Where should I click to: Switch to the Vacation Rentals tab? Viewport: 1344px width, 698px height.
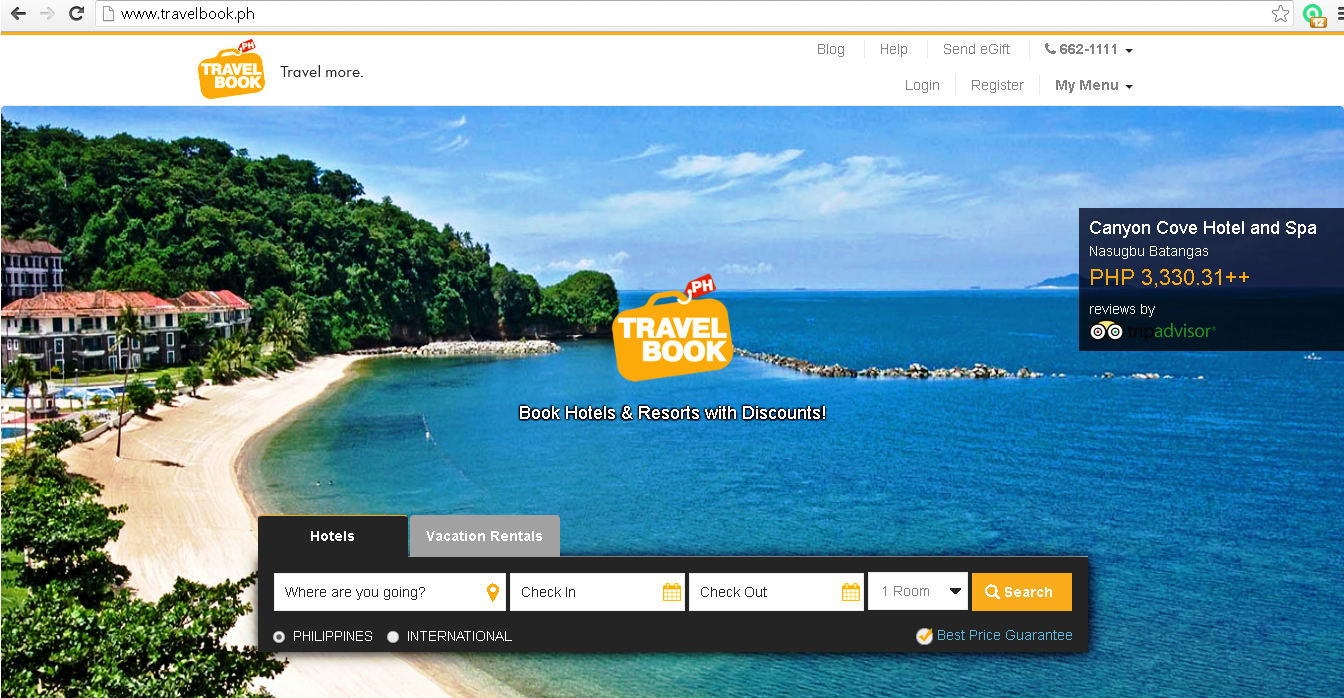point(484,536)
